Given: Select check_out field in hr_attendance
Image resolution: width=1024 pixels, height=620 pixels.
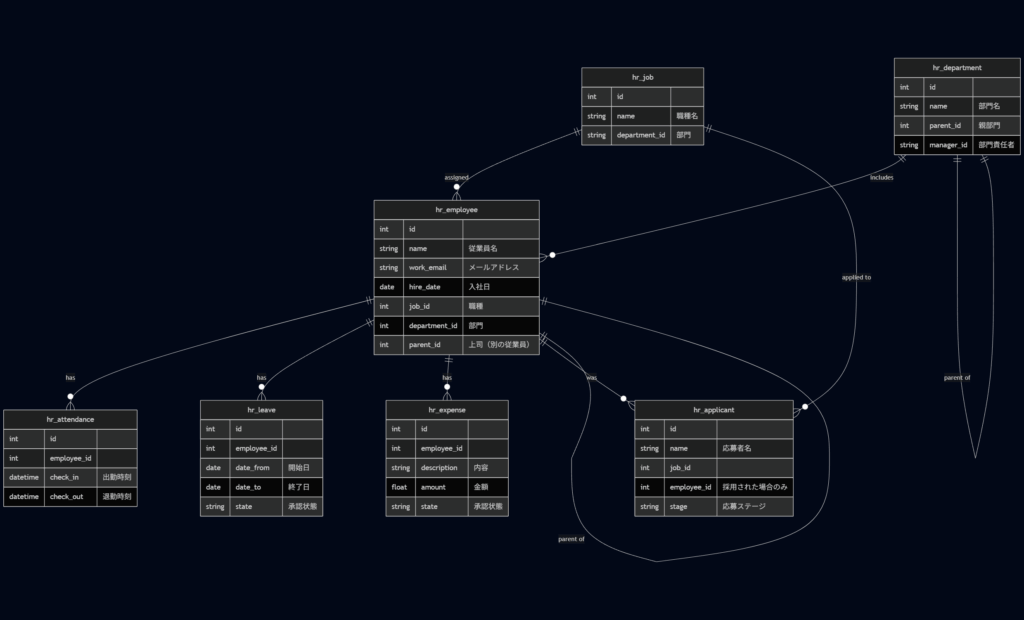Looking at the screenshot, I should point(71,497).
